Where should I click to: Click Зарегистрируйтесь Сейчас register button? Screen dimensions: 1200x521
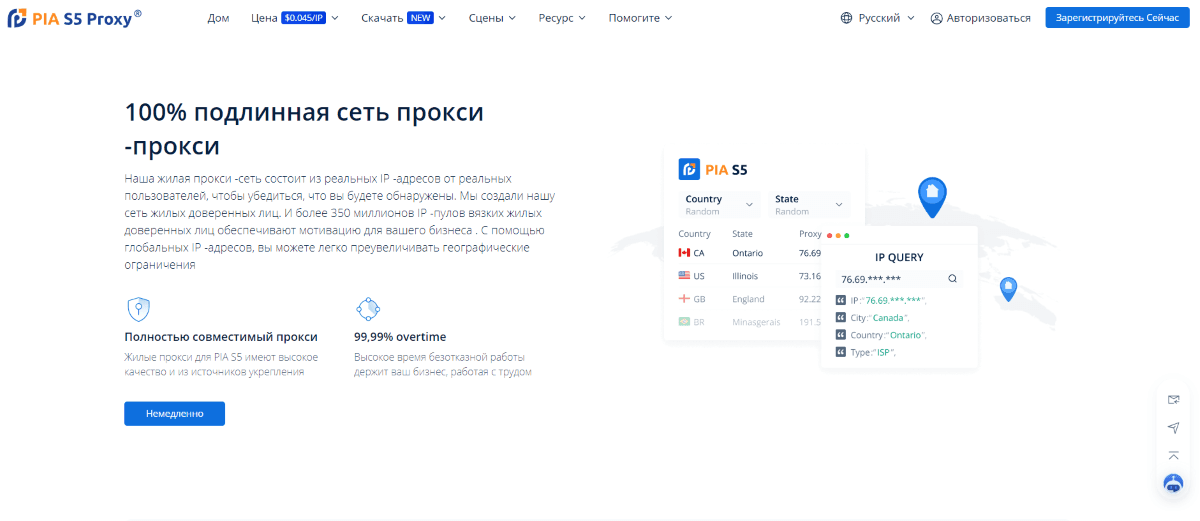coord(1117,18)
